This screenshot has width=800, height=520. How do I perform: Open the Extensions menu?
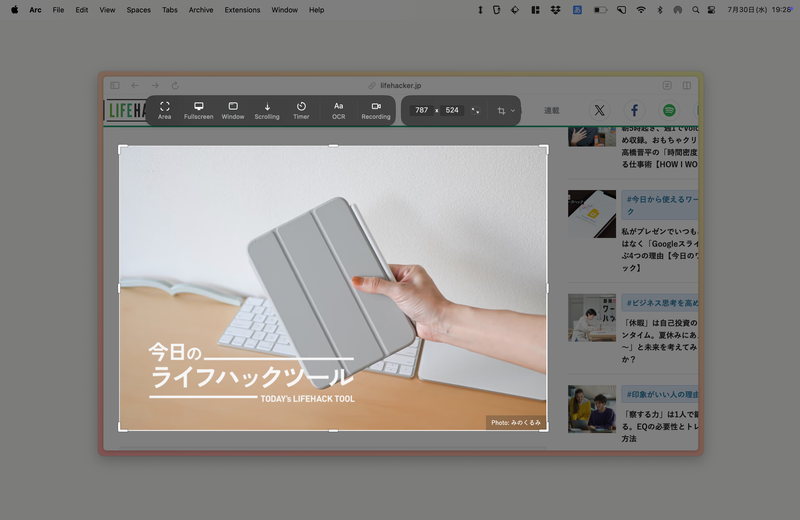point(242,10)
